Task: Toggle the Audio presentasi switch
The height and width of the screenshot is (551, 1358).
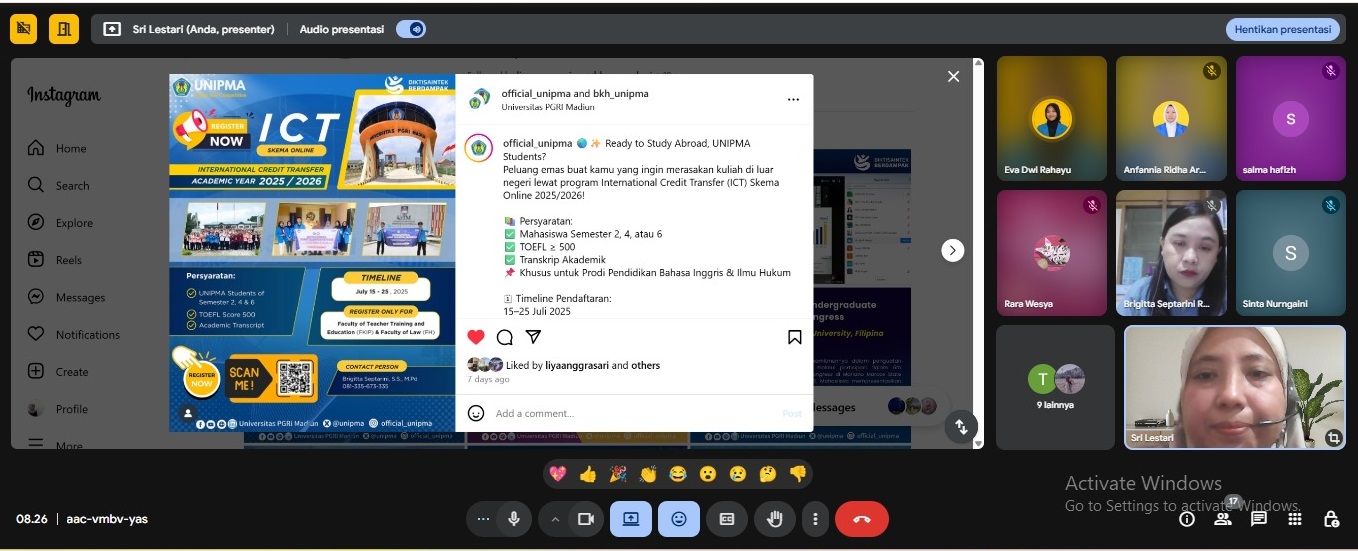Action: tap(410, 29)
